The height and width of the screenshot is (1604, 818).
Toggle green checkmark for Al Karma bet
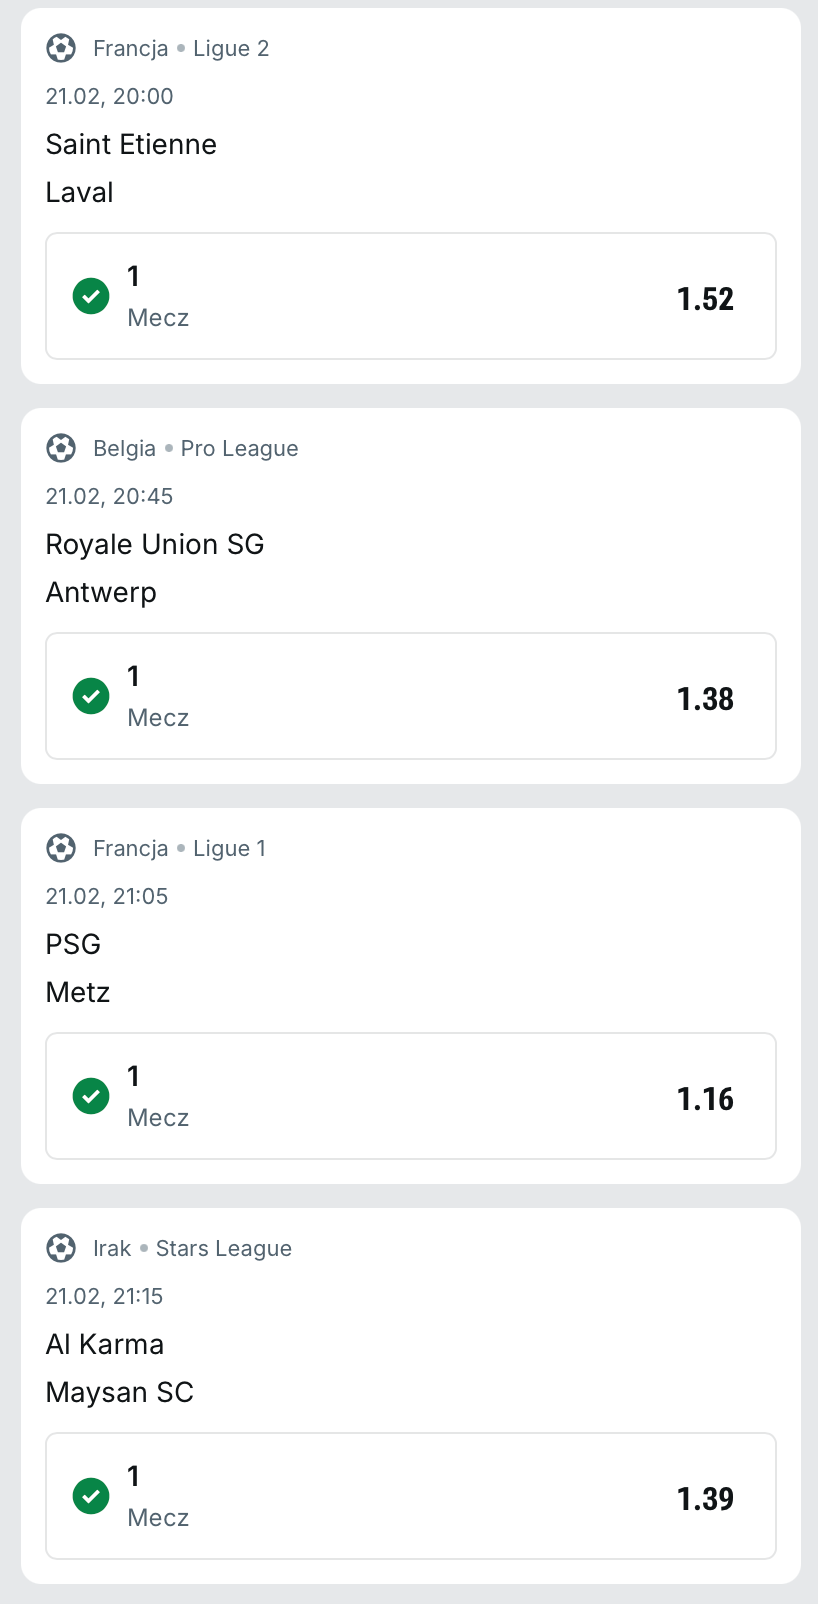[x=91, y=1496]
